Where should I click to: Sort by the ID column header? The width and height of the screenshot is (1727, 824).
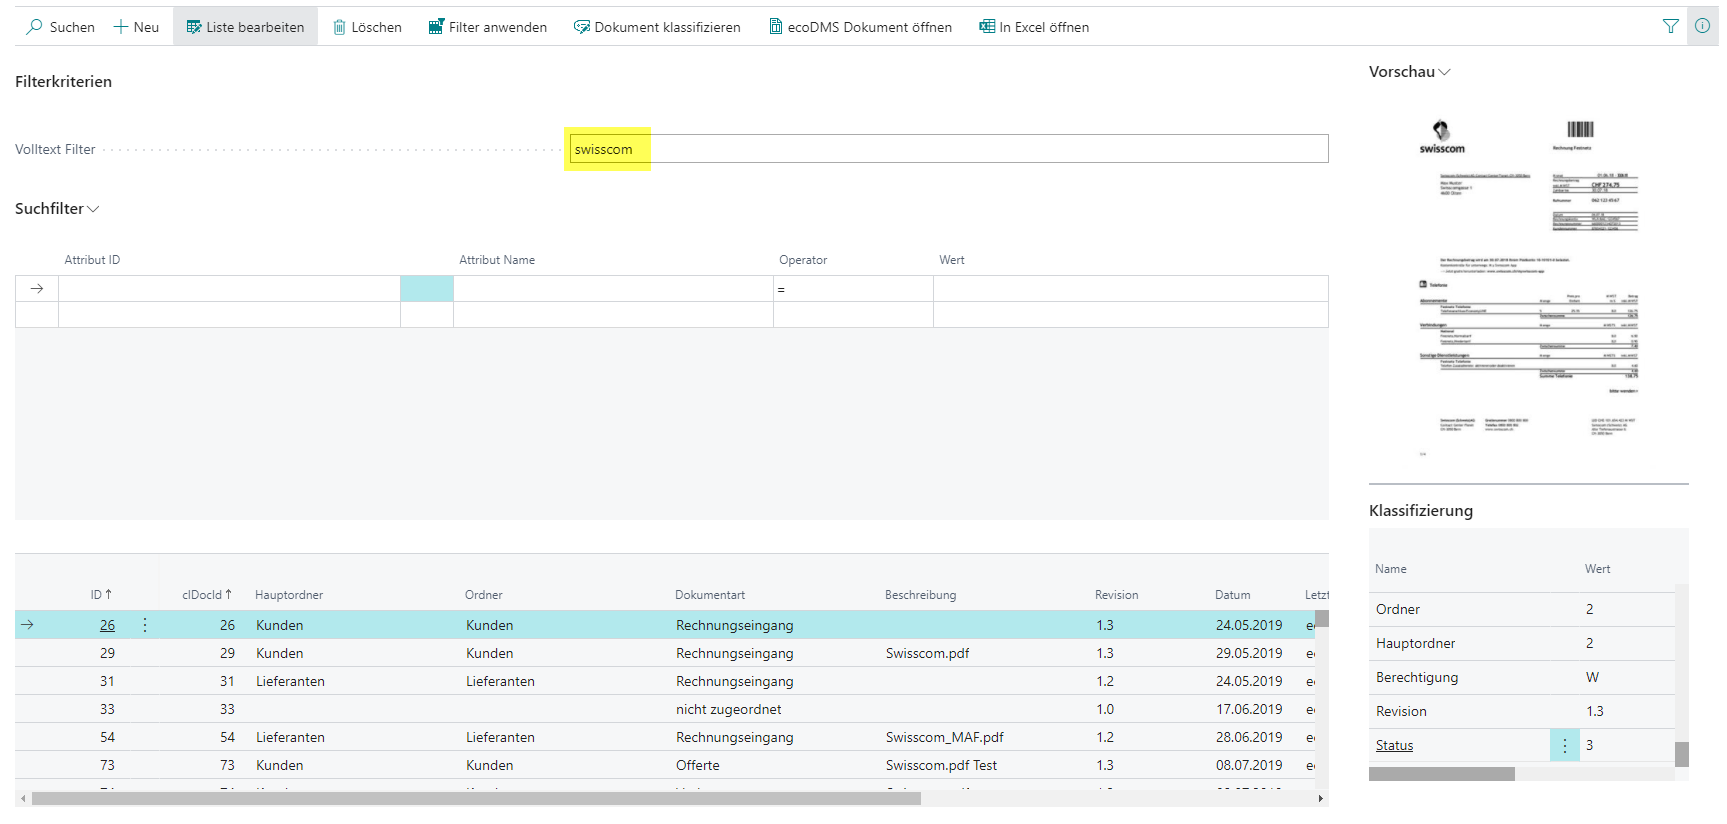click(x=101, y=595)
